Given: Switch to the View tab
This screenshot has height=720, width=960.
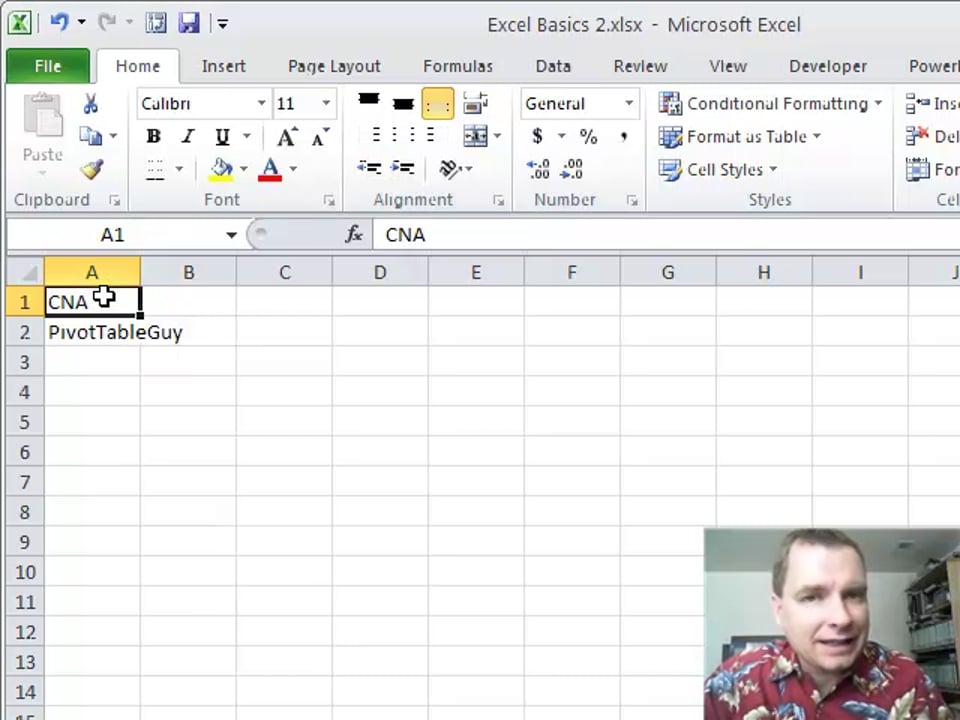Looking at the screenshot, I should [728, 66].
